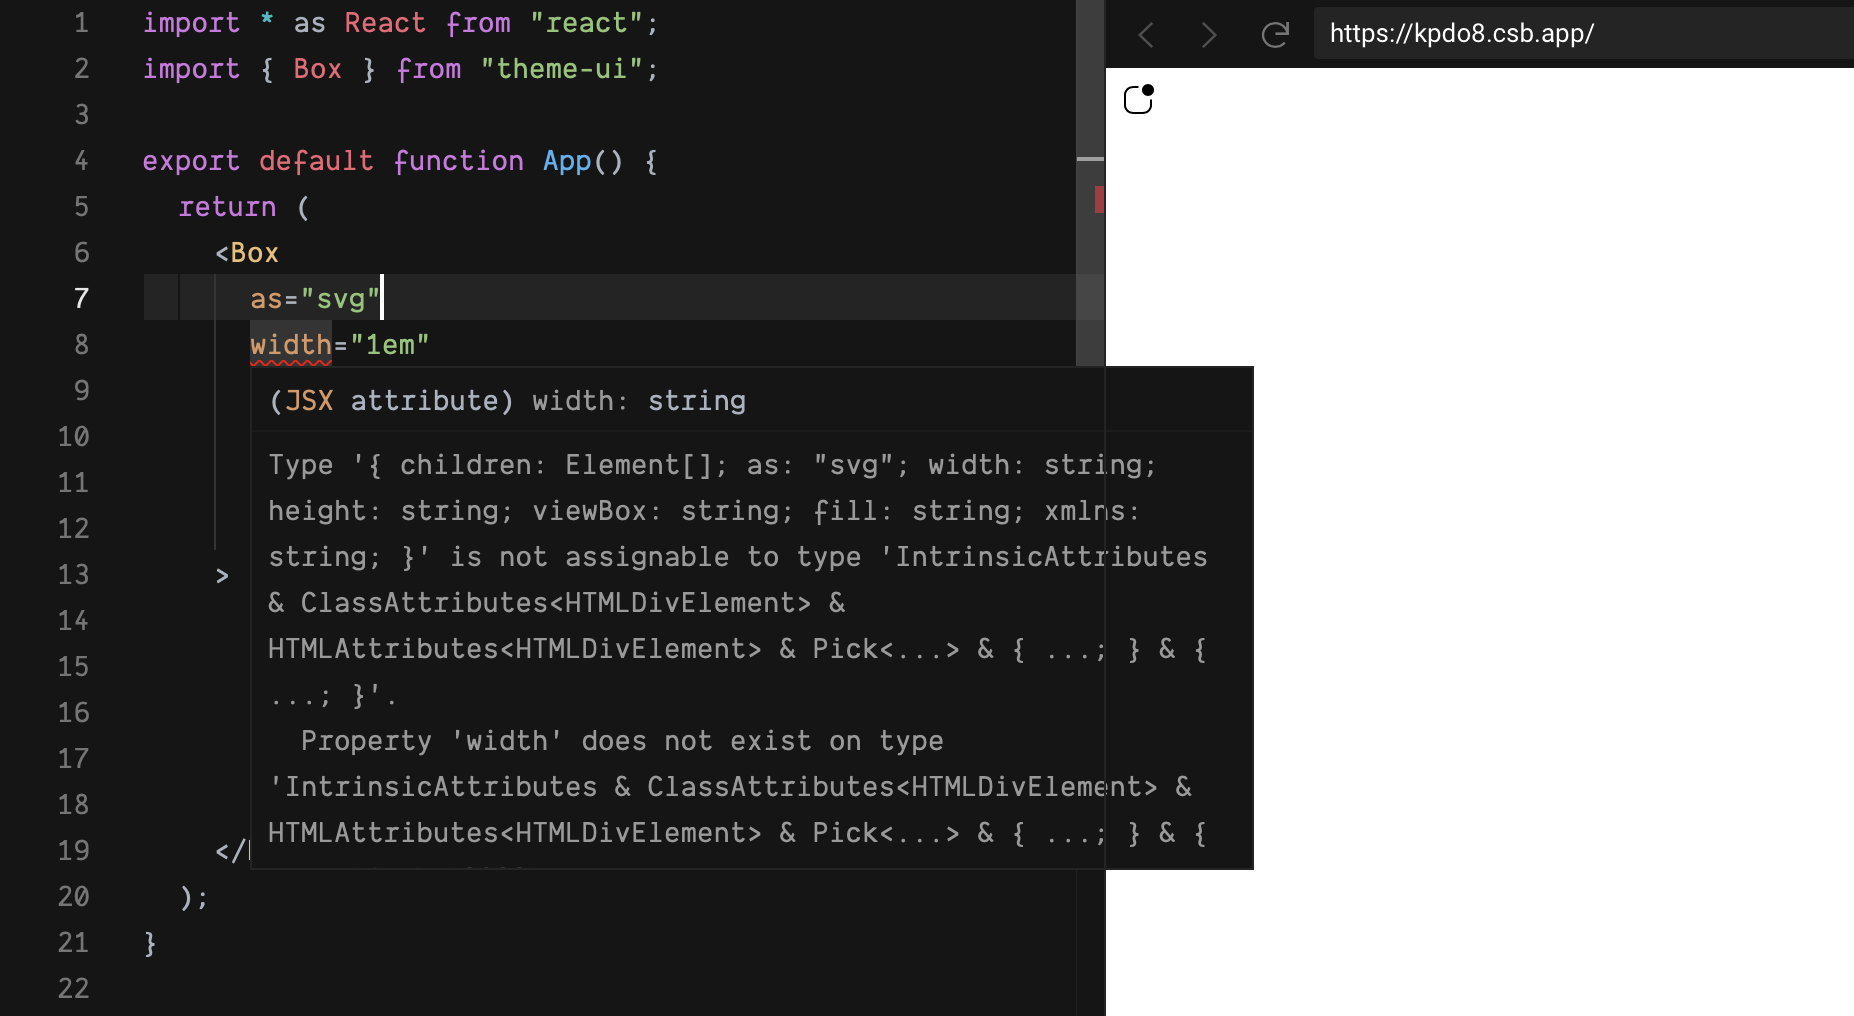Place cursor on as="svg" in line 7
The image size is (1854, 1016).
[315, 299]
